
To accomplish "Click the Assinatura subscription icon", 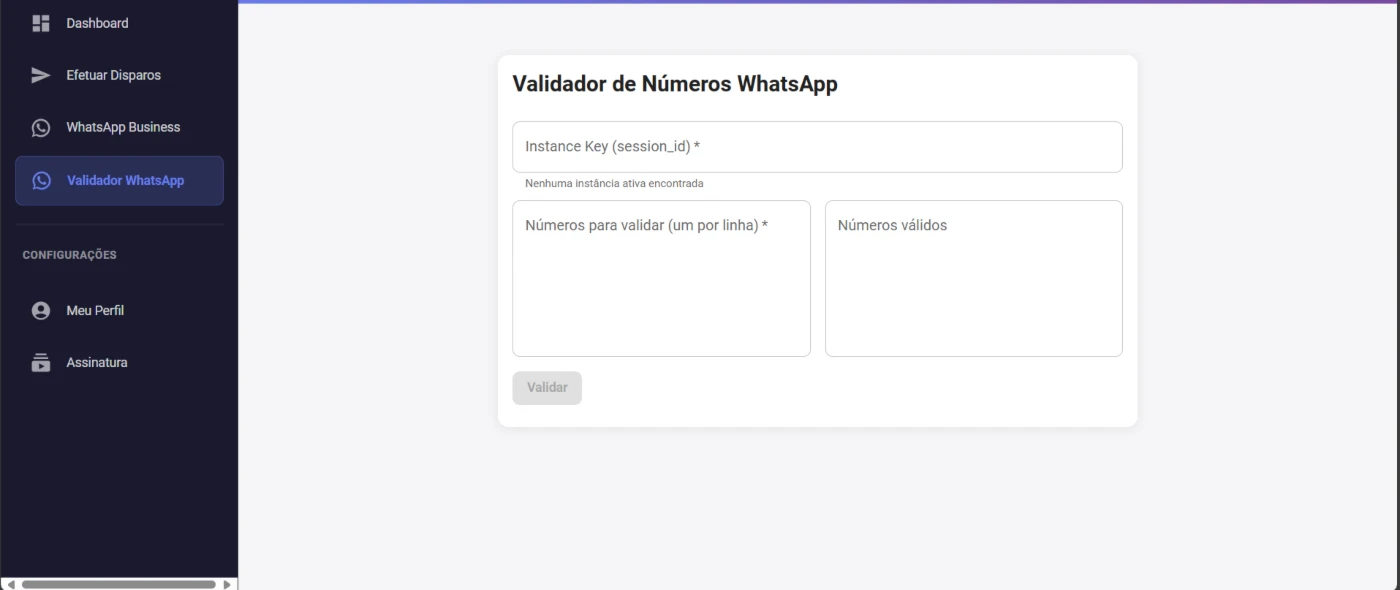I will pyautogui.click(x=41, y=363).
